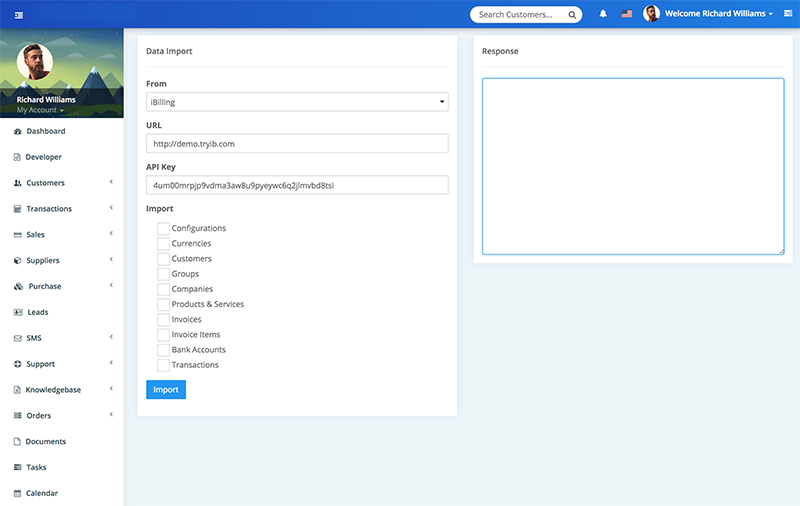Expand the SMS menu chevron

[111, 337]
